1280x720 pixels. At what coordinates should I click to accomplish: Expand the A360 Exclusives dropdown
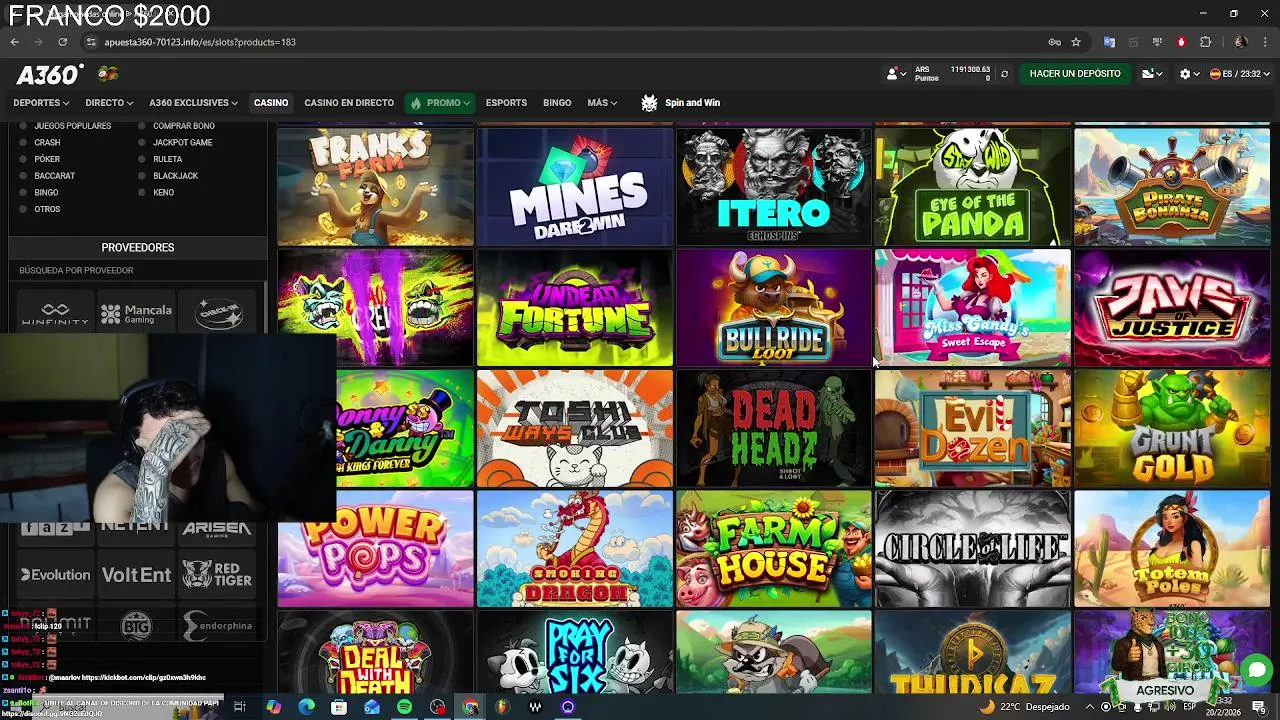coord(193,103)
